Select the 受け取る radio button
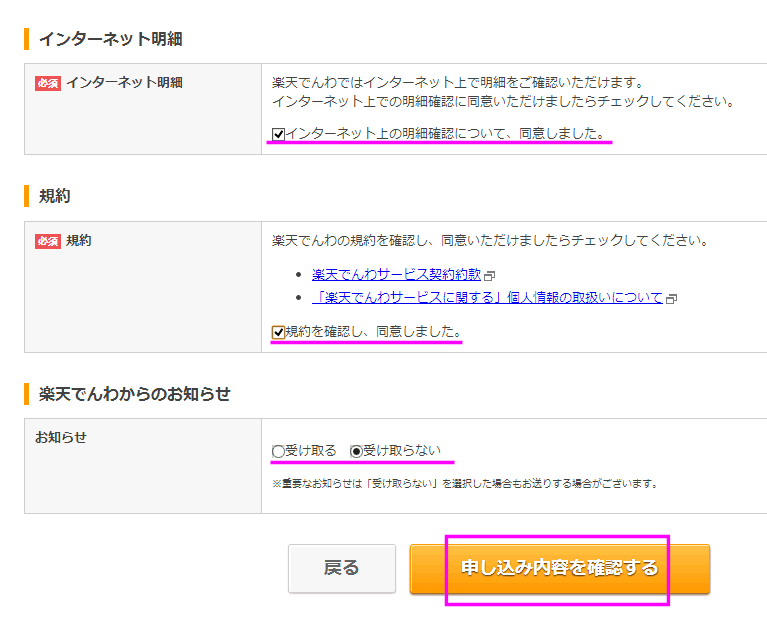Viewport: 767px width, 622px height. tap(278, 452)
